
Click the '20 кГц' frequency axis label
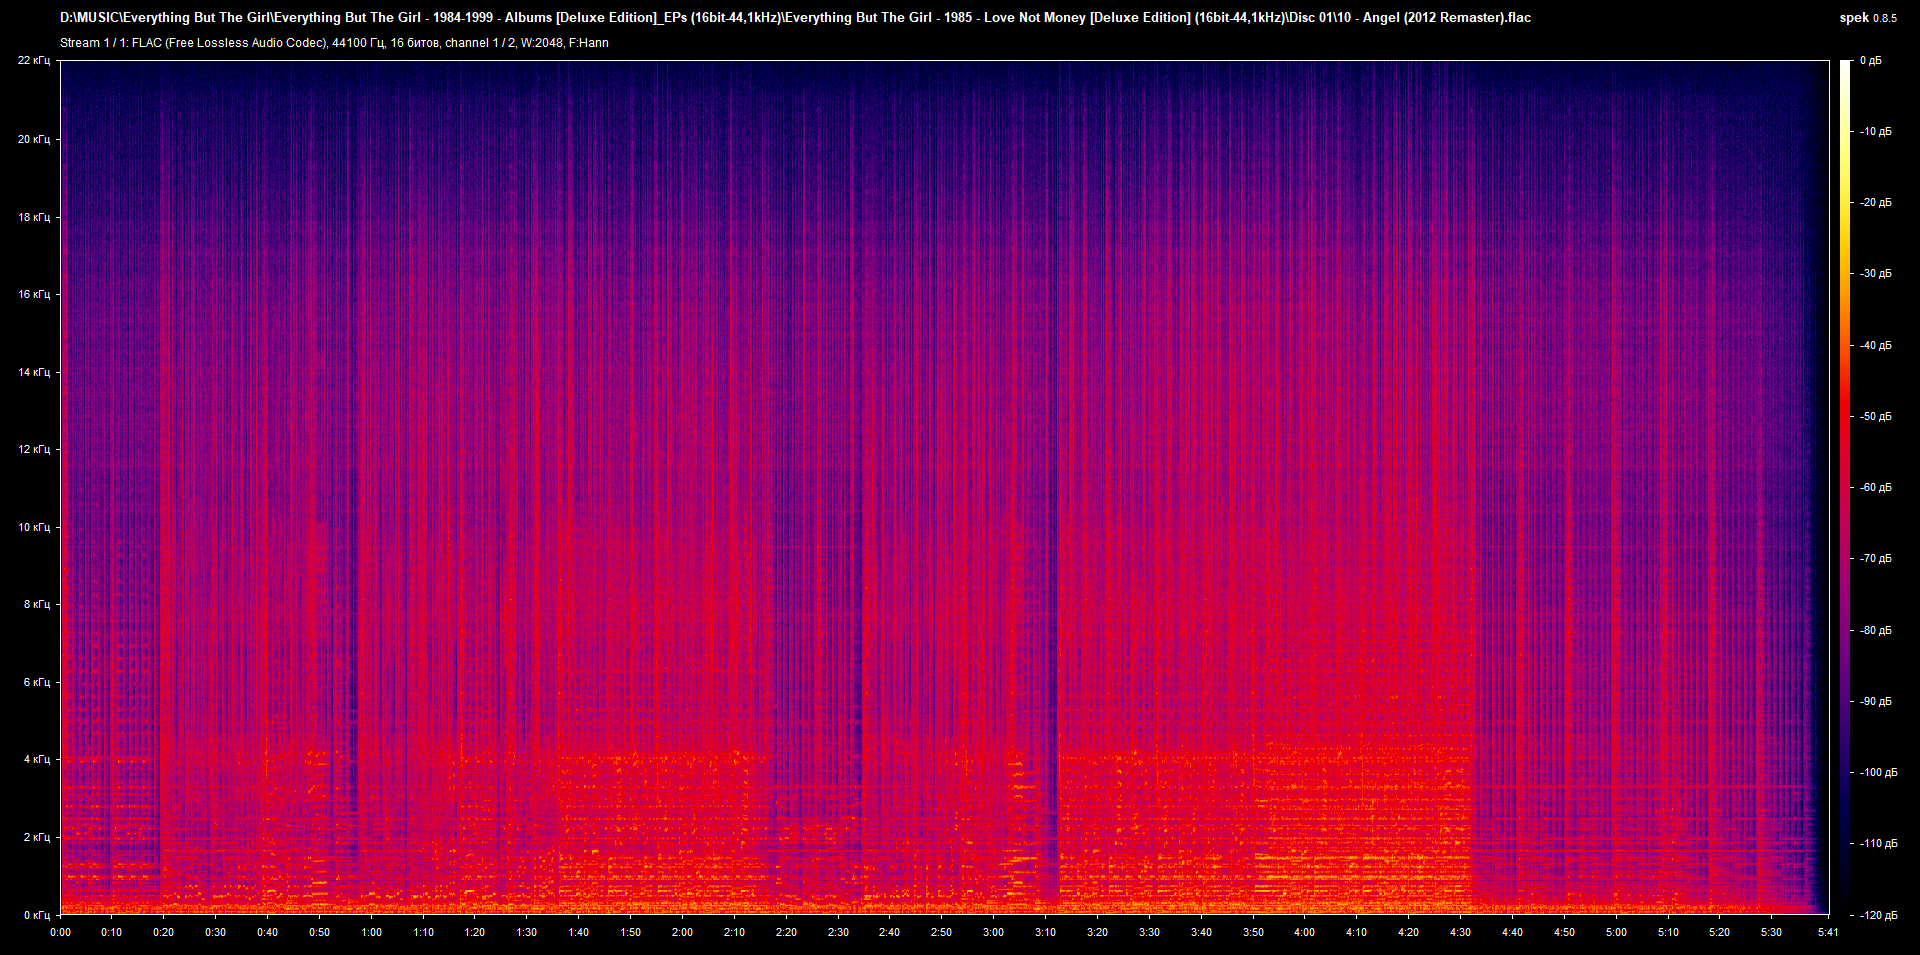34,139
